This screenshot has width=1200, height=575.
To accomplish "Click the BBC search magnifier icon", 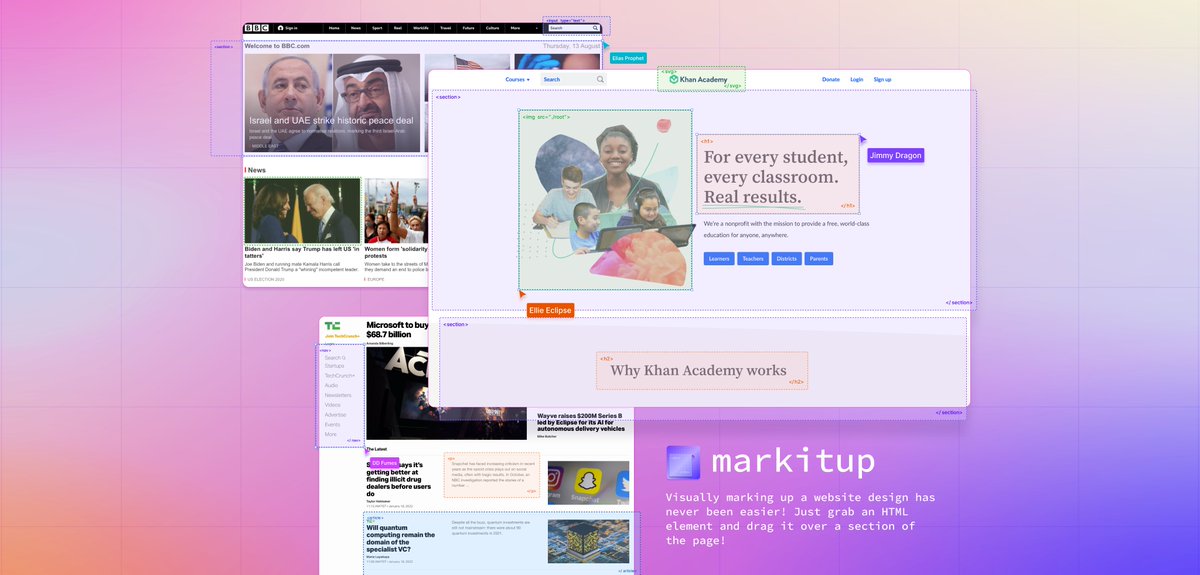I will [596, 28].
